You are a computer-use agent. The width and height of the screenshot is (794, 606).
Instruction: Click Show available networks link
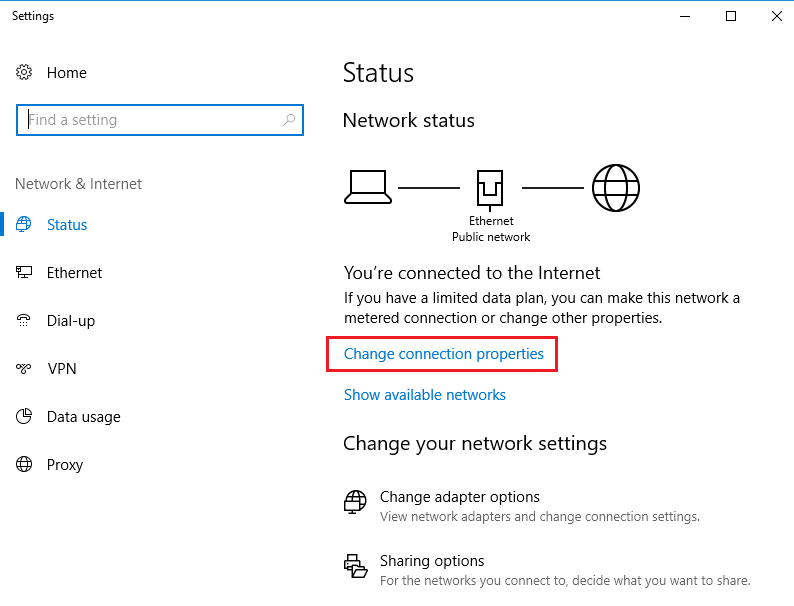[x=425, y=395]
